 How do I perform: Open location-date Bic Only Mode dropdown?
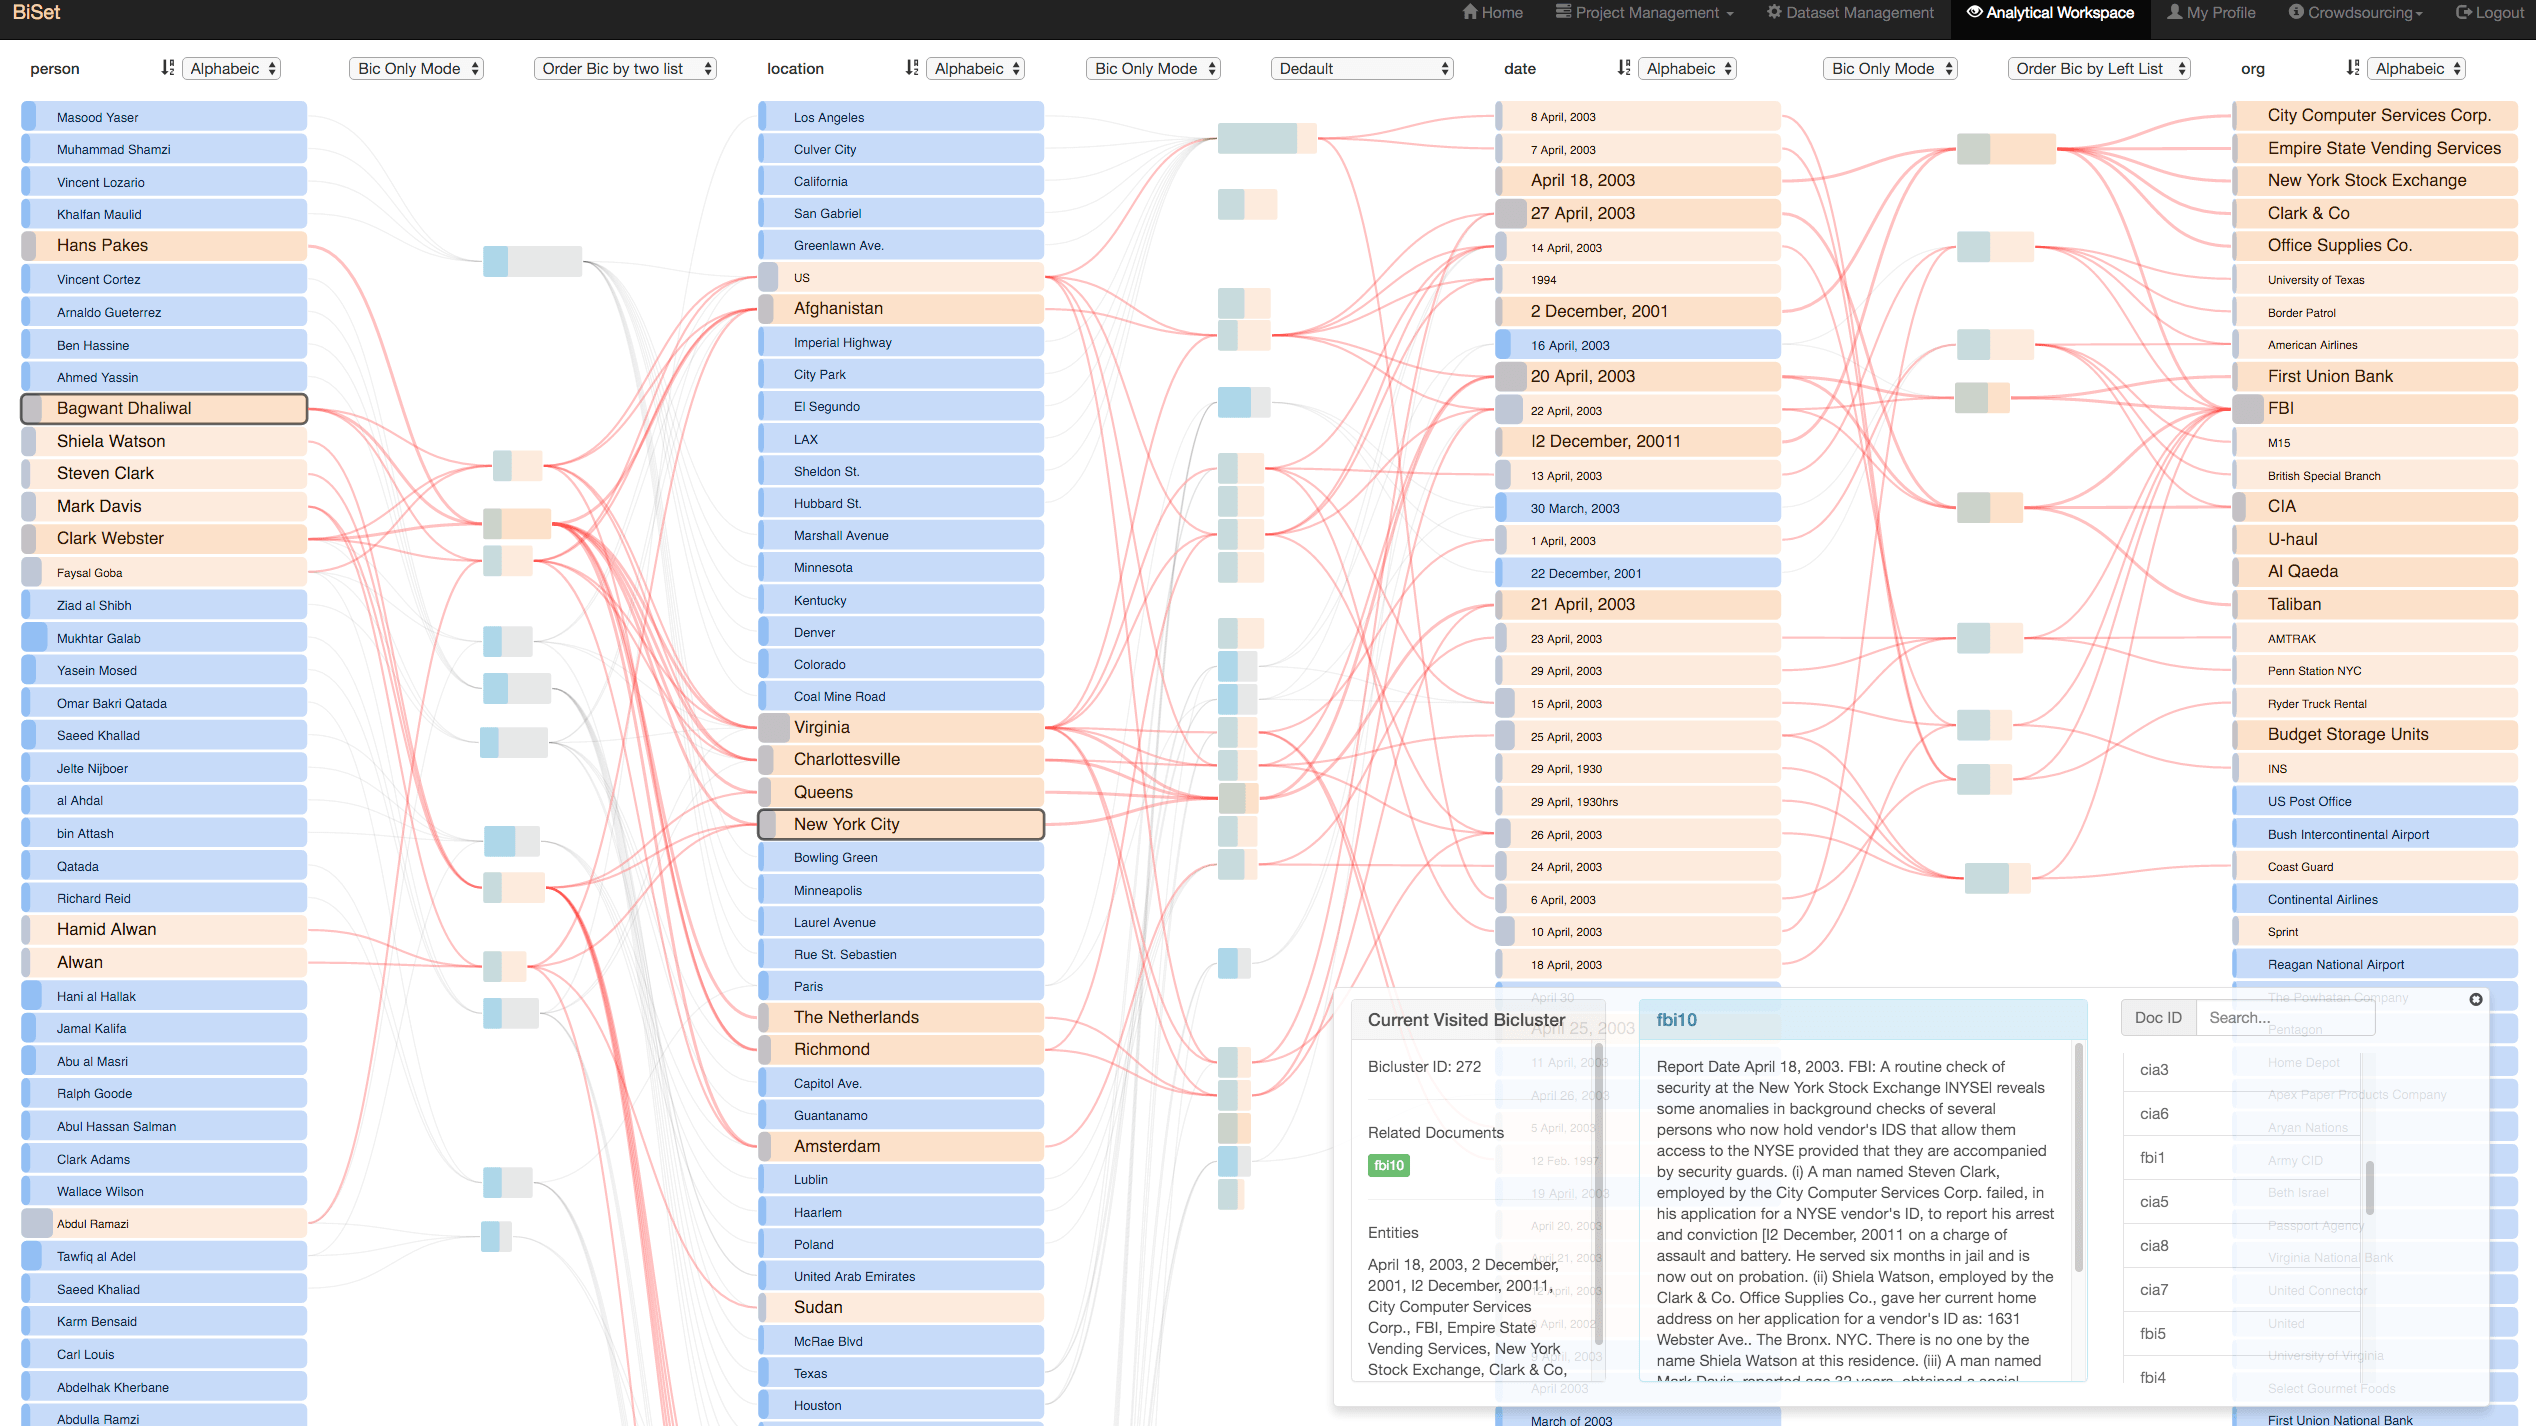pos(1153,68)
